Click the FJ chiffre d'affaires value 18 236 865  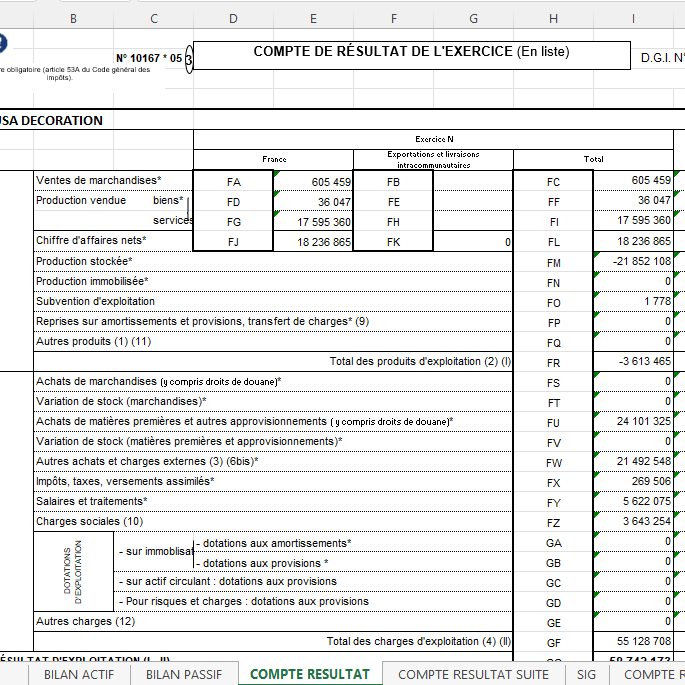pos(313,242)
